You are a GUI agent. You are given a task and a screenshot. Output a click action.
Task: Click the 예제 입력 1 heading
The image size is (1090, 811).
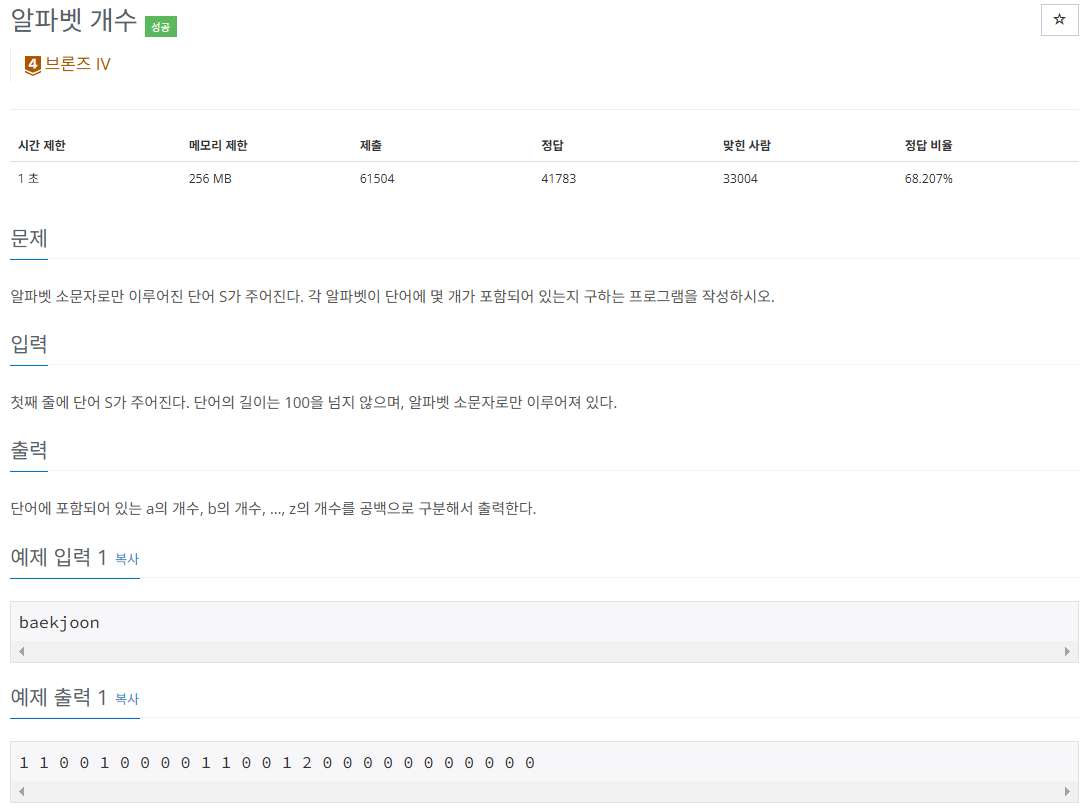pyautogui.click(x=58, y=557)
